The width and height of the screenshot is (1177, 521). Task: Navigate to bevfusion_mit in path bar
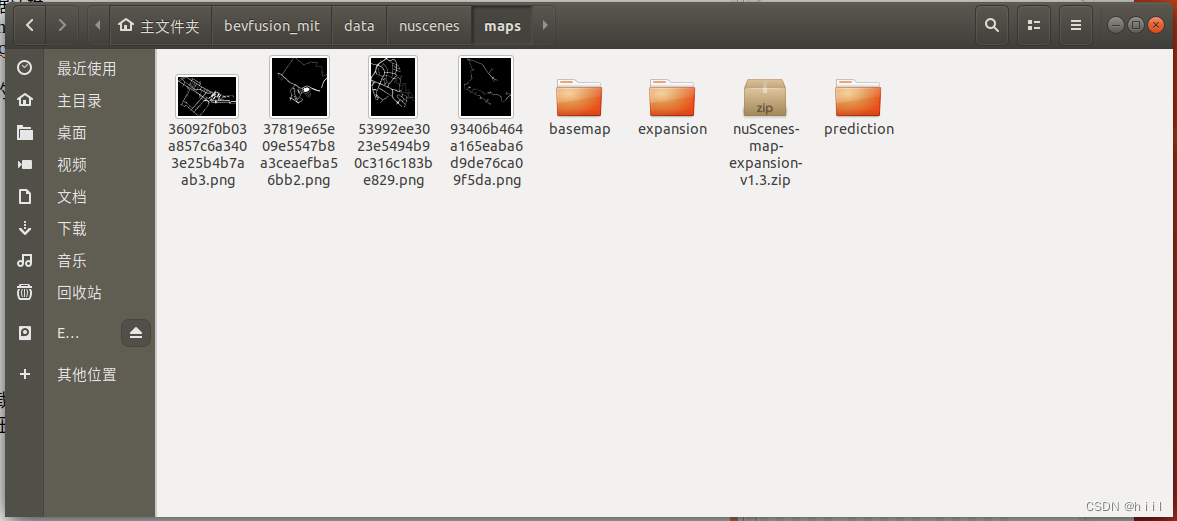tap(272, 26)
